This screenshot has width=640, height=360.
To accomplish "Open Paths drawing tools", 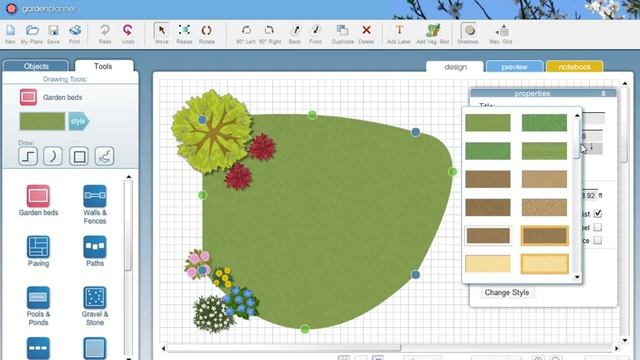I will click(x=95, y=251).
